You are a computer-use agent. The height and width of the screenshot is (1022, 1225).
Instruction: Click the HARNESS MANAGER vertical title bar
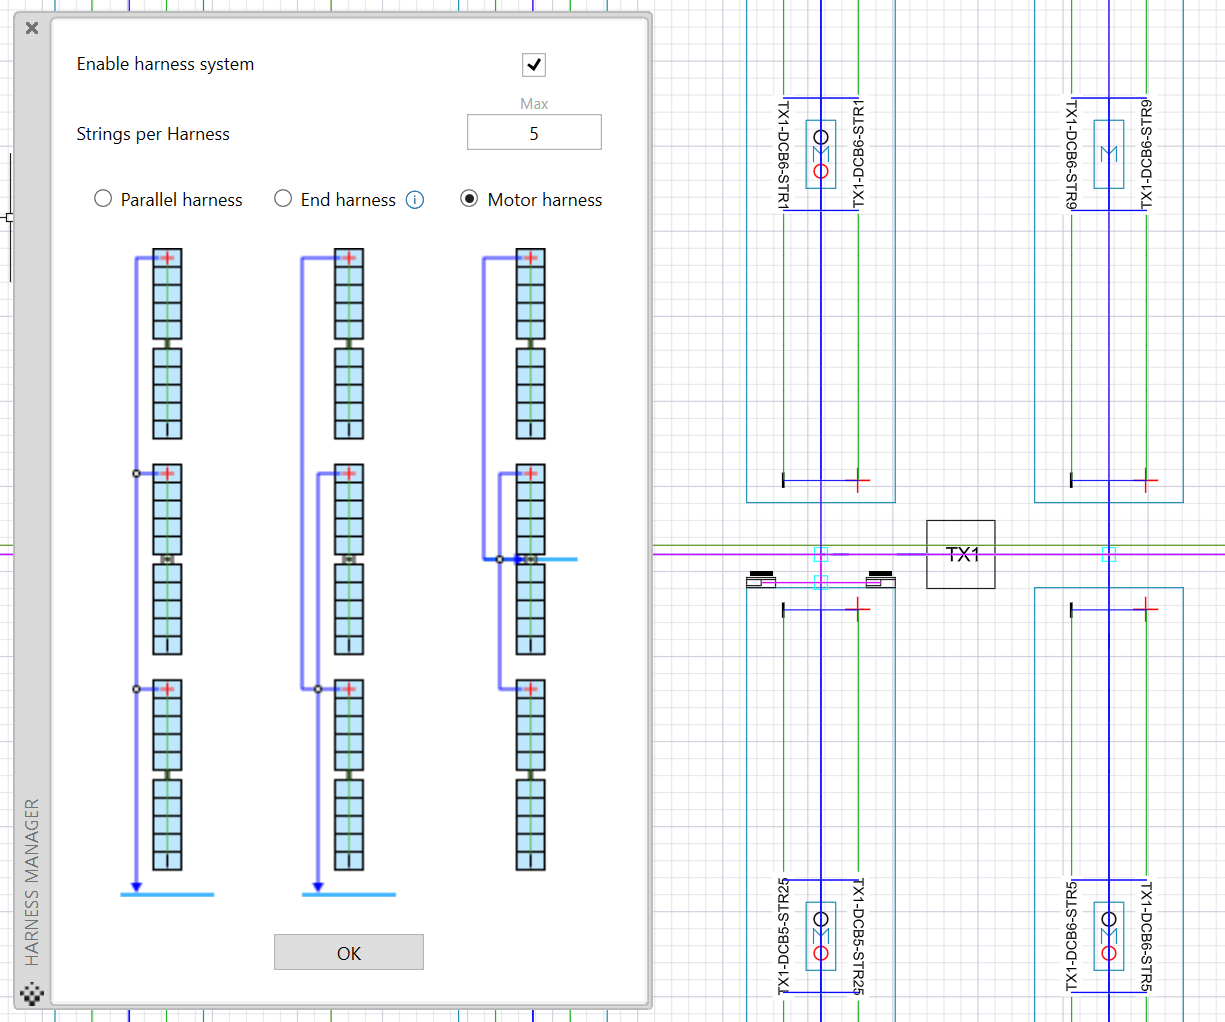pos(32,880)
